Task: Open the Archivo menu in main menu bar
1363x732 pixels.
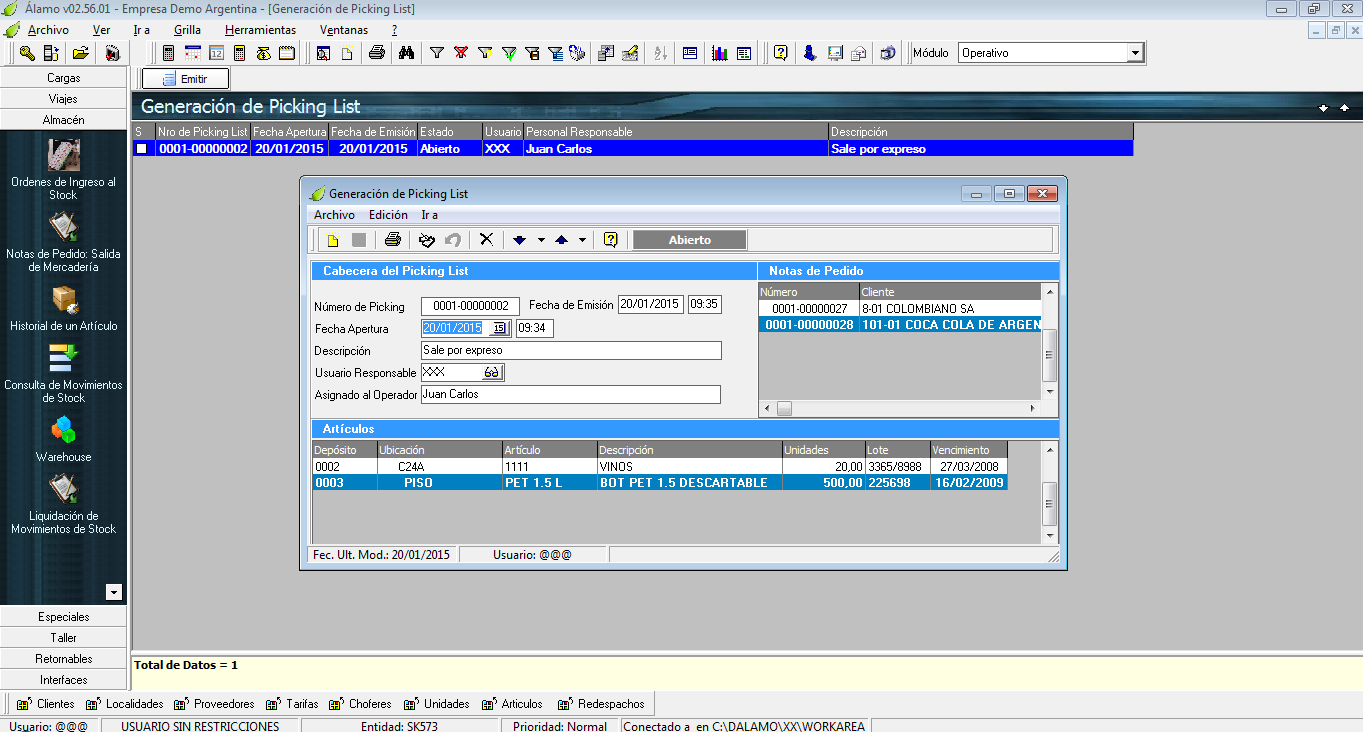Action: [x=48, y=30]
